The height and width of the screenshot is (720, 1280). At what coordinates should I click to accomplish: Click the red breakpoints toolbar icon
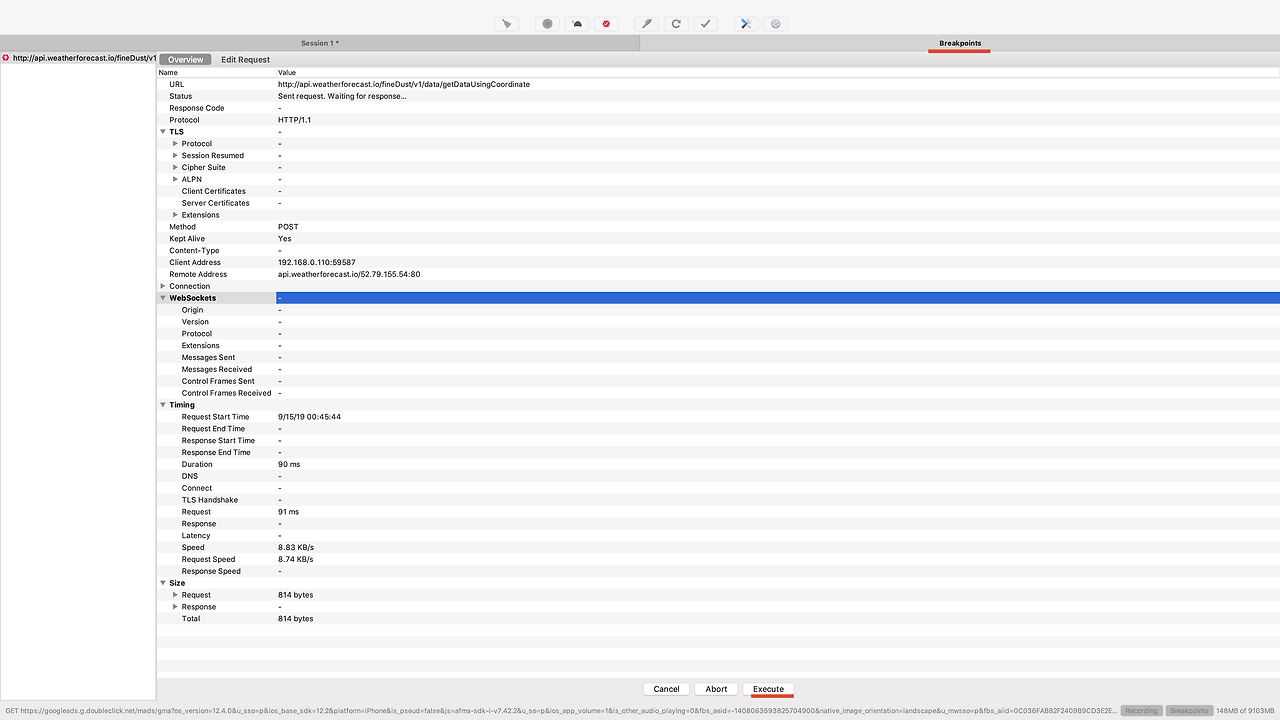[606, 23]
